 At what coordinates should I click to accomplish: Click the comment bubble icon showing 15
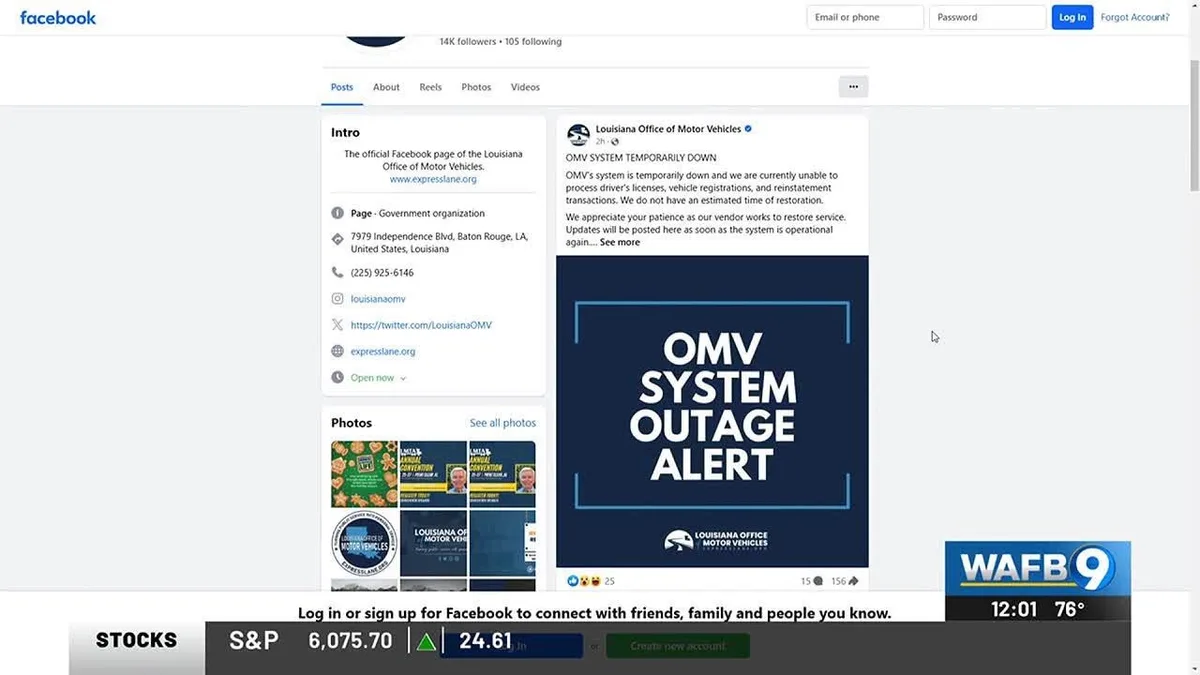point(818,581)
